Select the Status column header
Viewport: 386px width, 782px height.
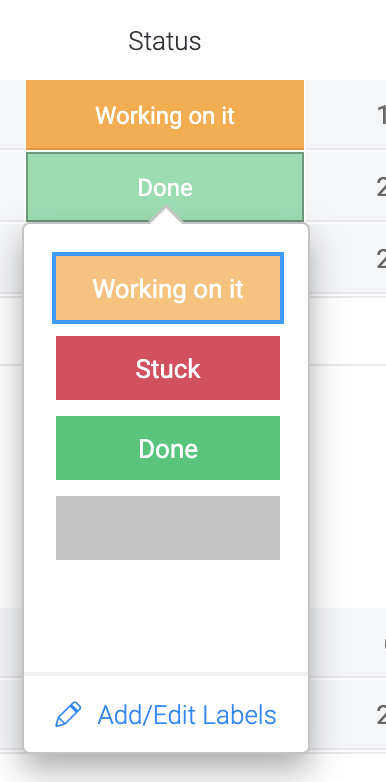tap(165, 41)
